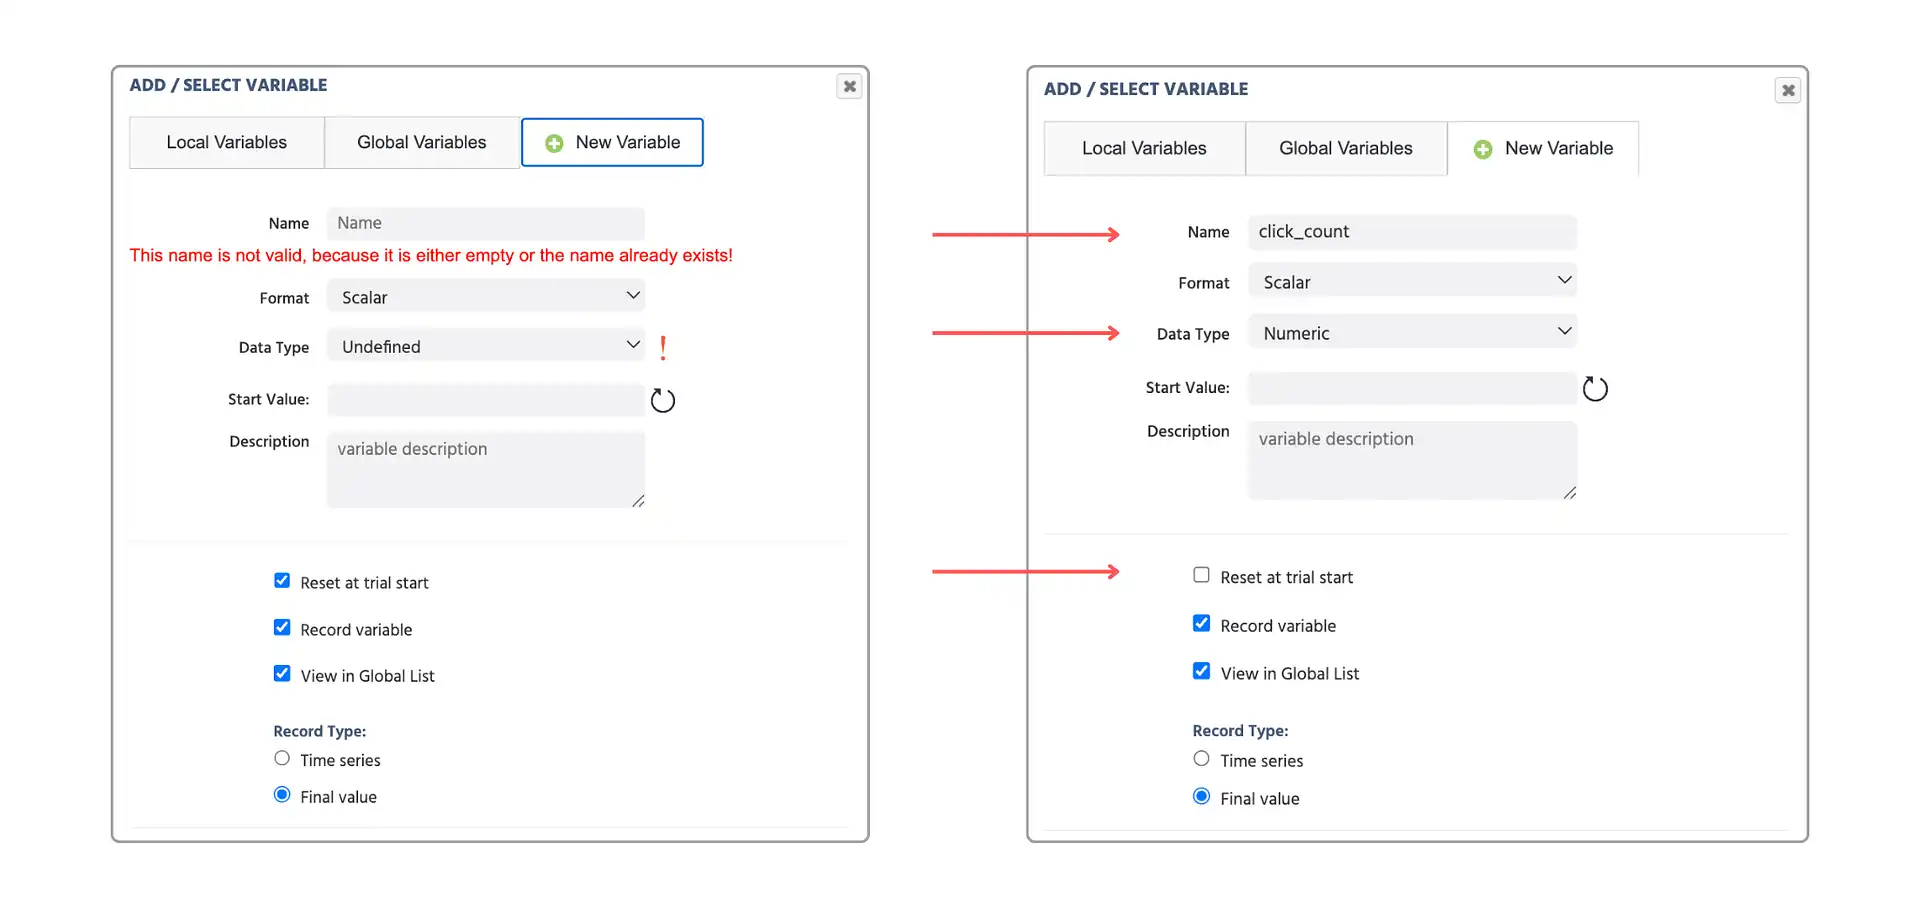Viewport: 1920px width, 908px height.
Task: Open the Data Type Undefined dropdown
Action: click(486, 346)
